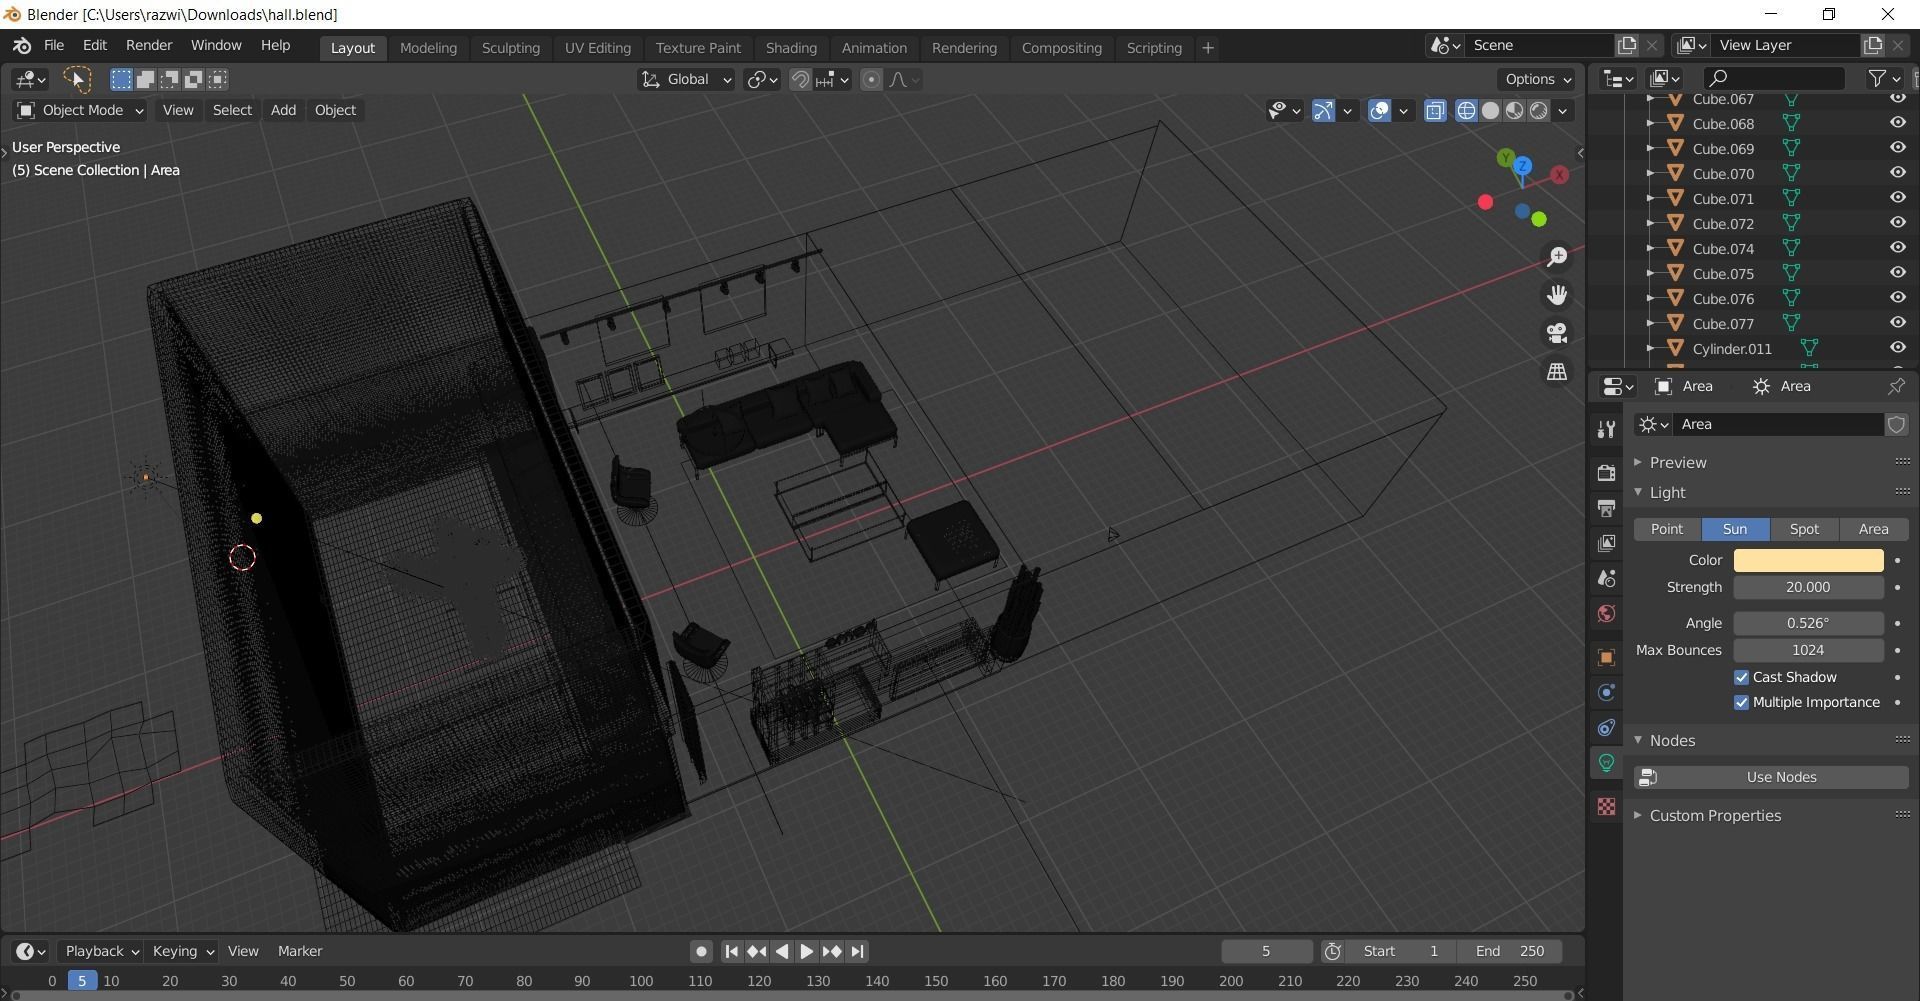Open the Output properties tab
1920x1001 pixels.
1607,508
